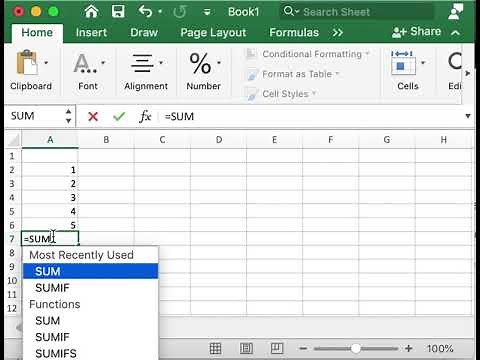Screen dimensions: 480x360
Task: Collapse the ribbon with the caret
Action: [455, 33]
